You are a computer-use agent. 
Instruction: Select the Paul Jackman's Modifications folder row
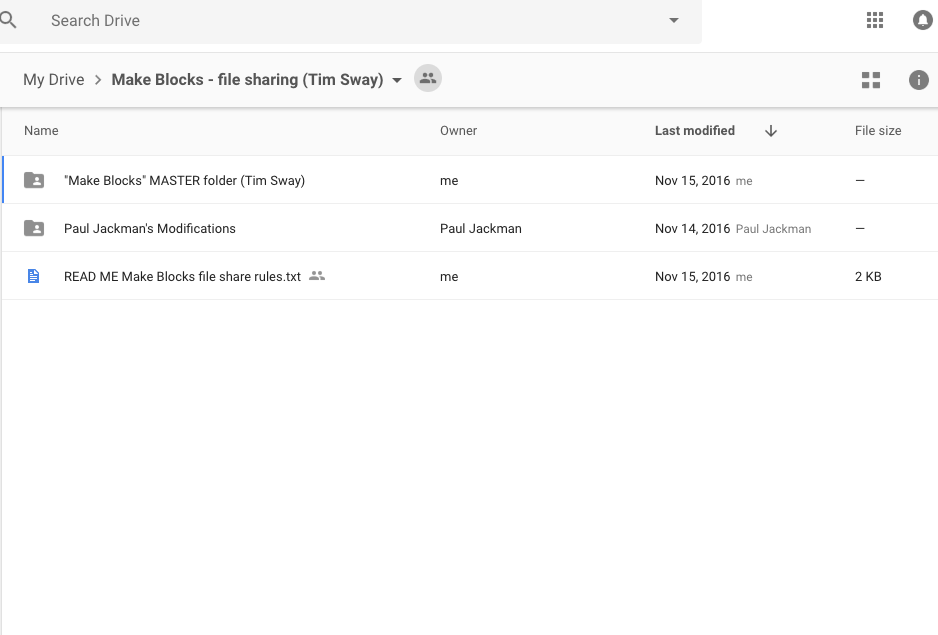click(x=150, y=228)
